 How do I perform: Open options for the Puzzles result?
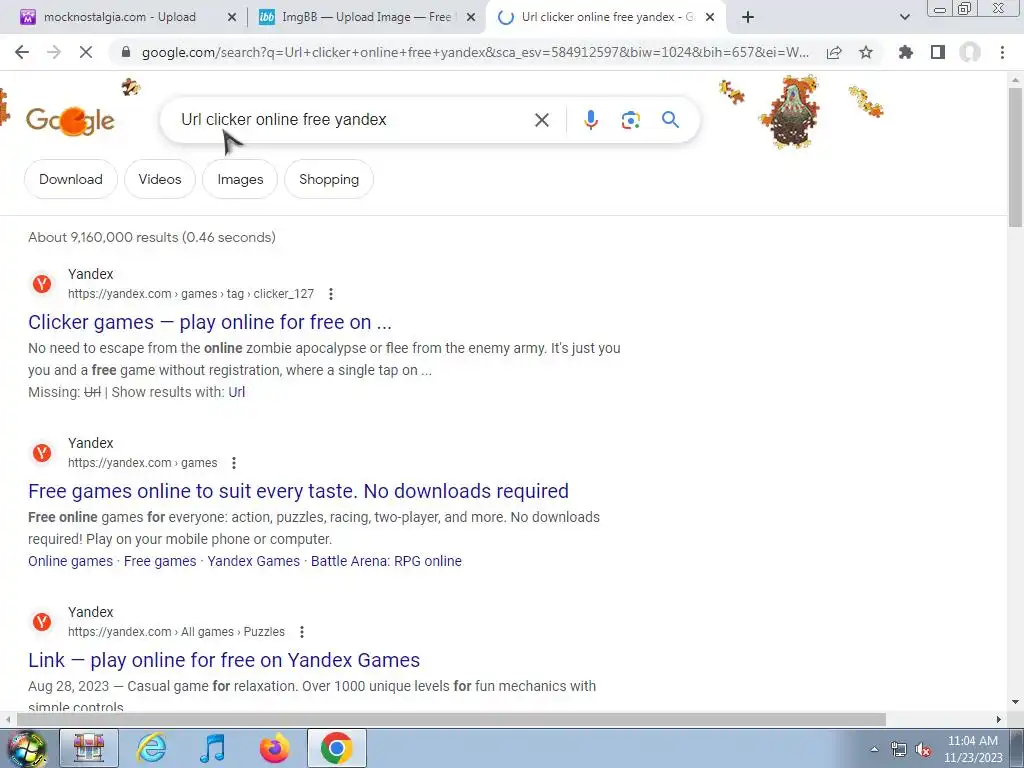coord(302,632)
